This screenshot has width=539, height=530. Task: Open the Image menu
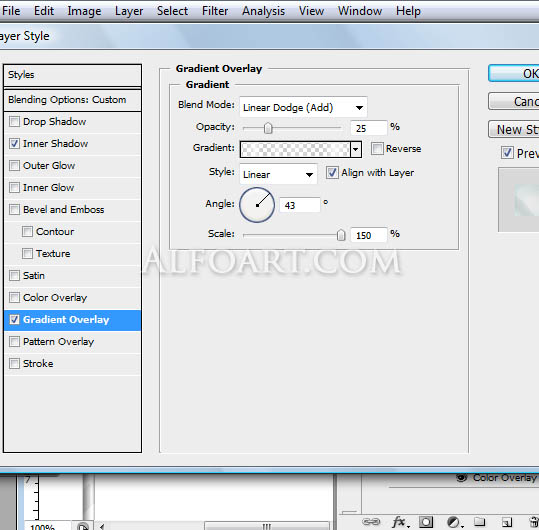[84, 11]
